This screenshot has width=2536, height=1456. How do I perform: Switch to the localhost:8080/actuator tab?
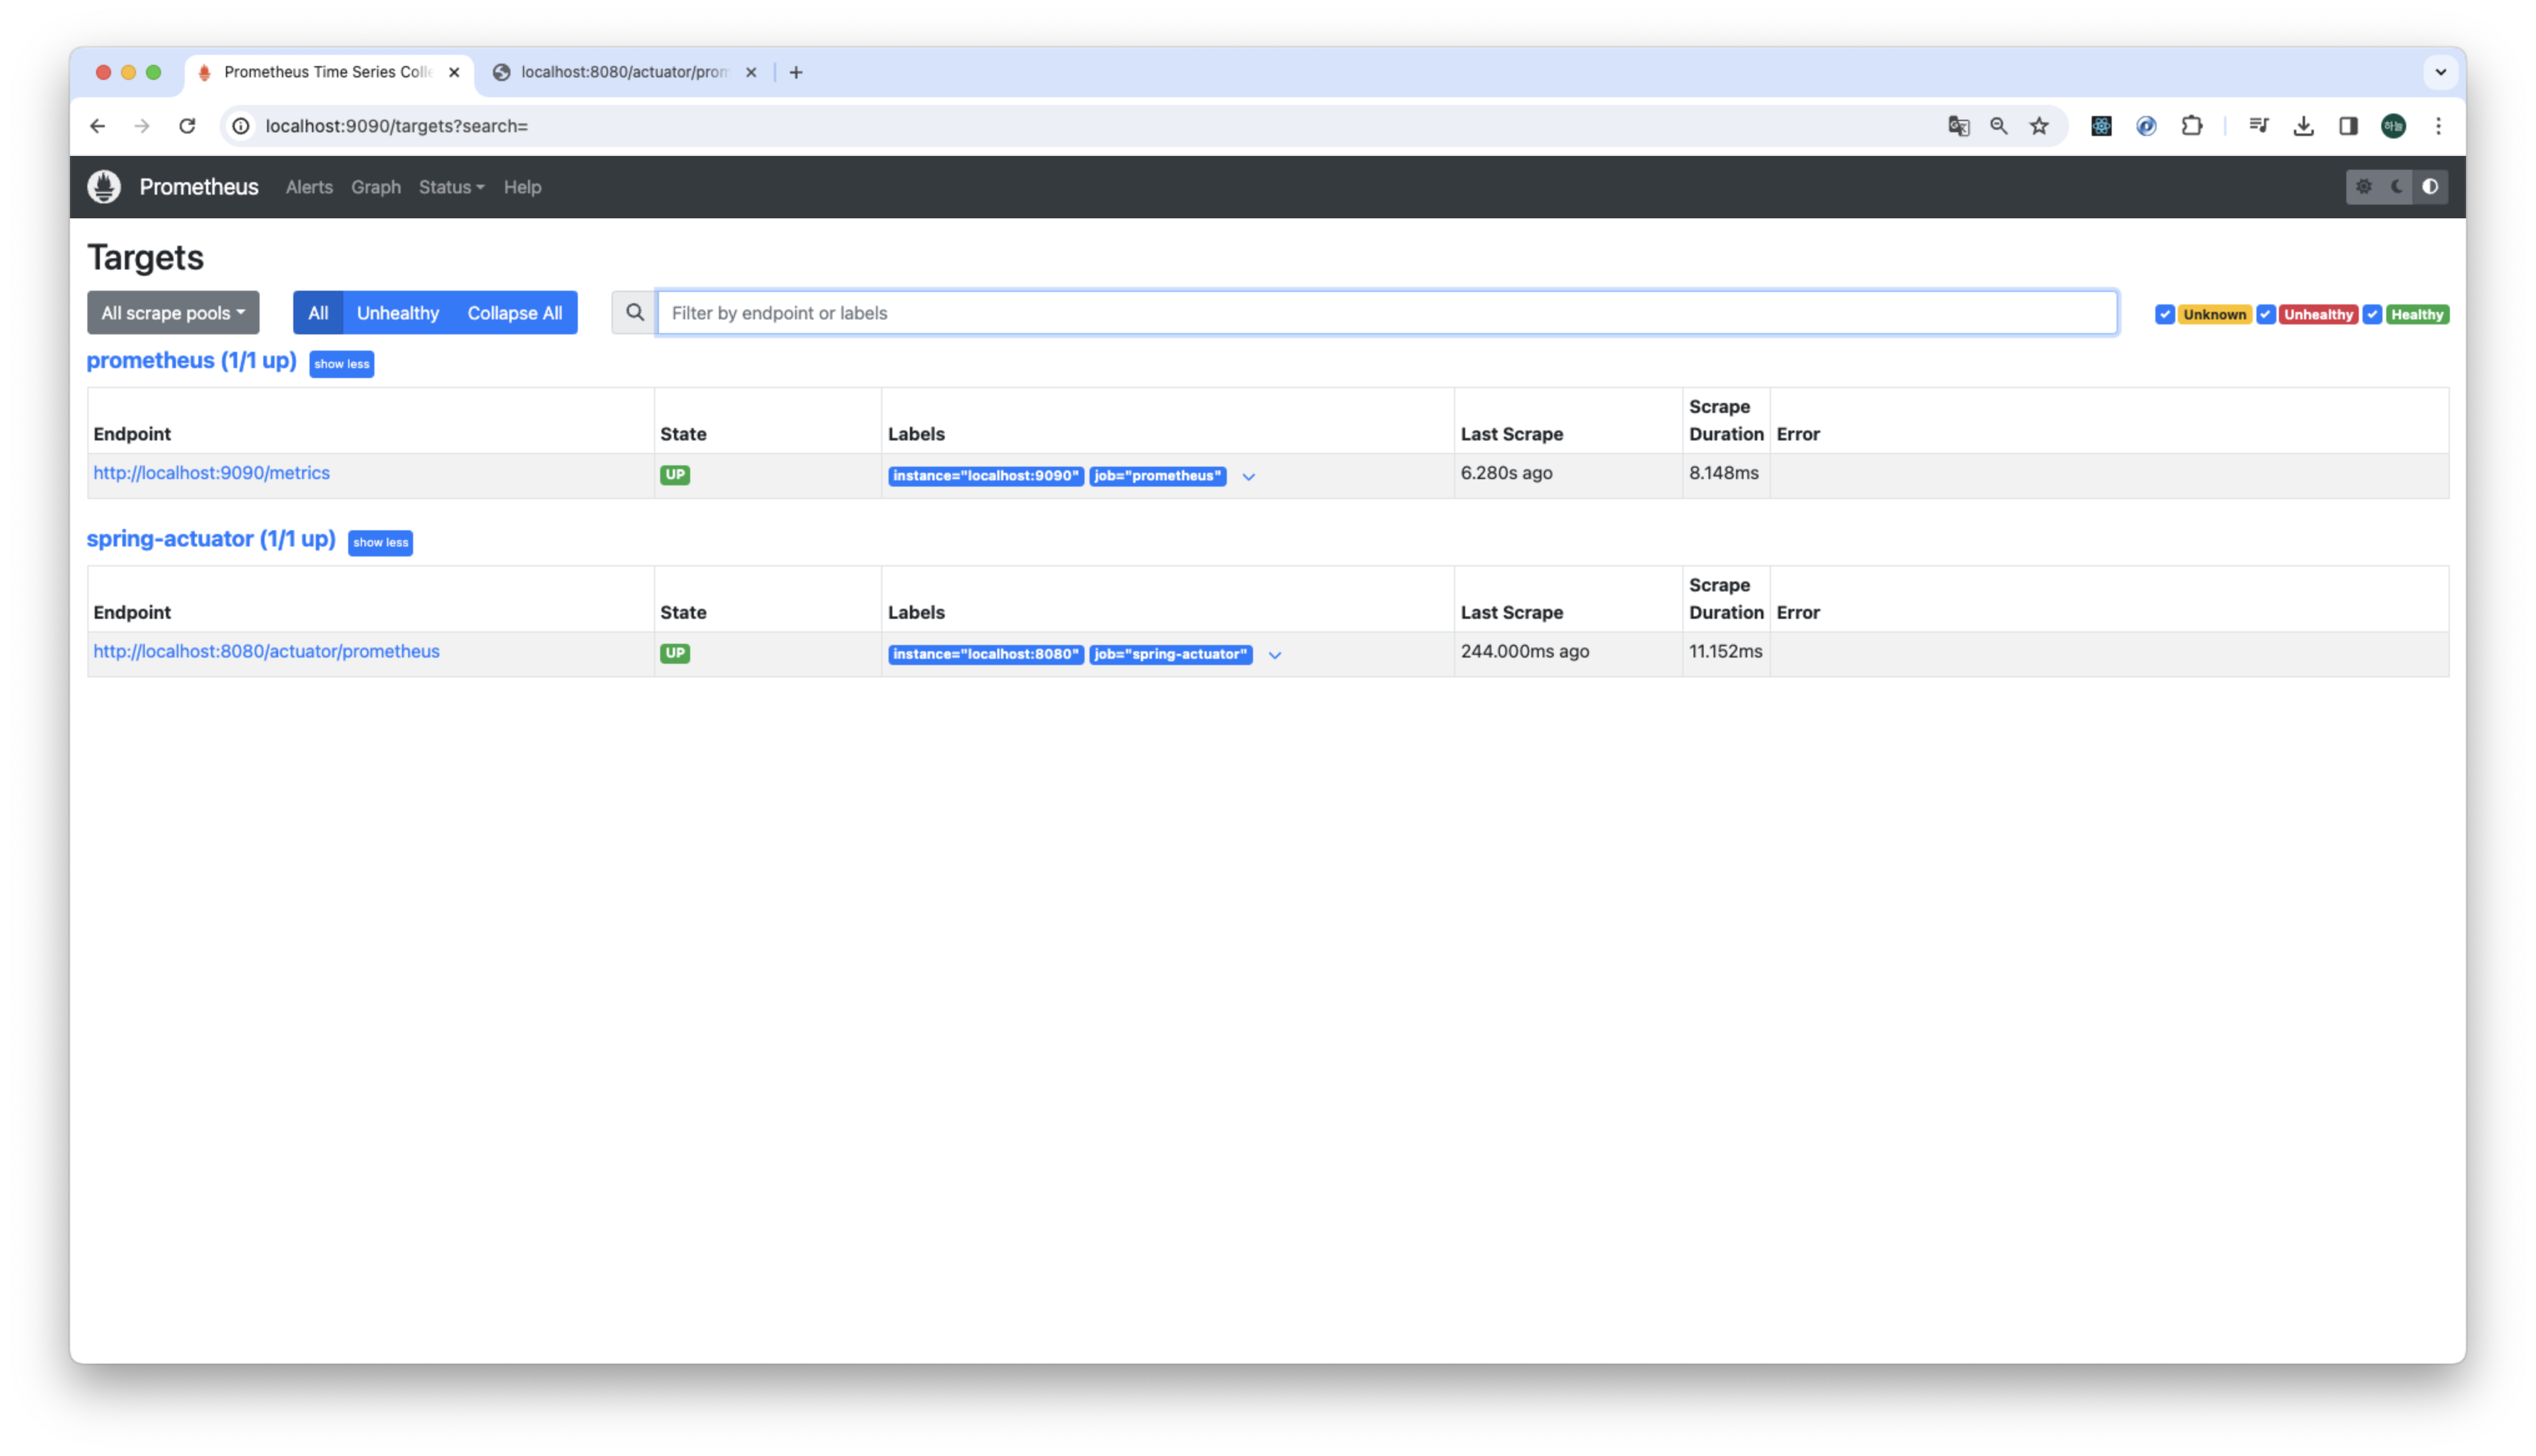[625, 72]
